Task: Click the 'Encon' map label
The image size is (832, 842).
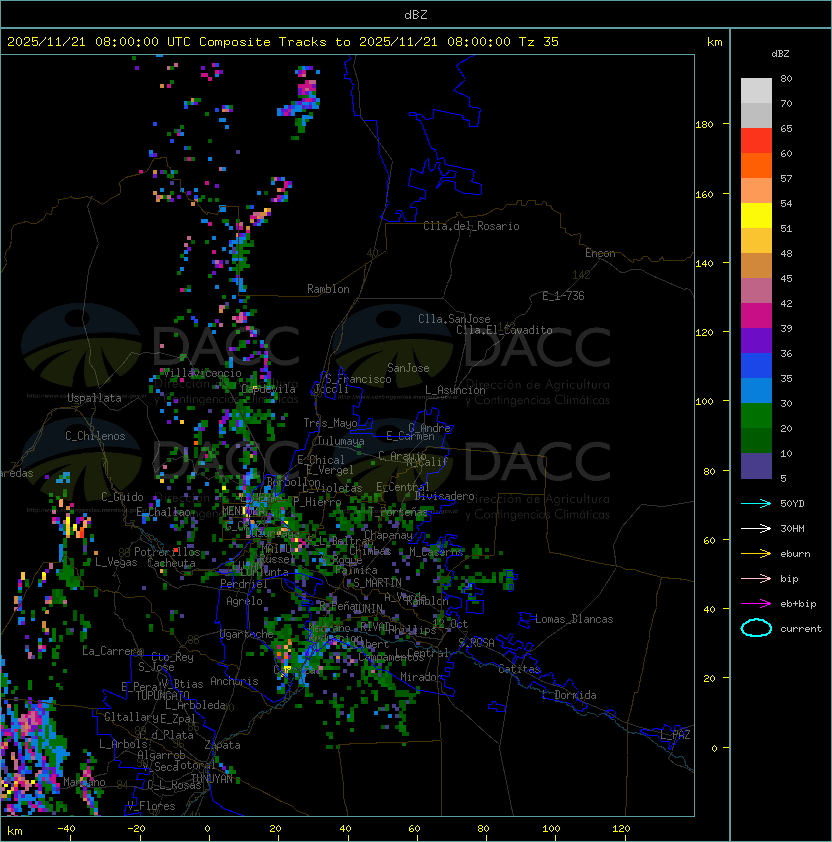Action: (600, 253)
